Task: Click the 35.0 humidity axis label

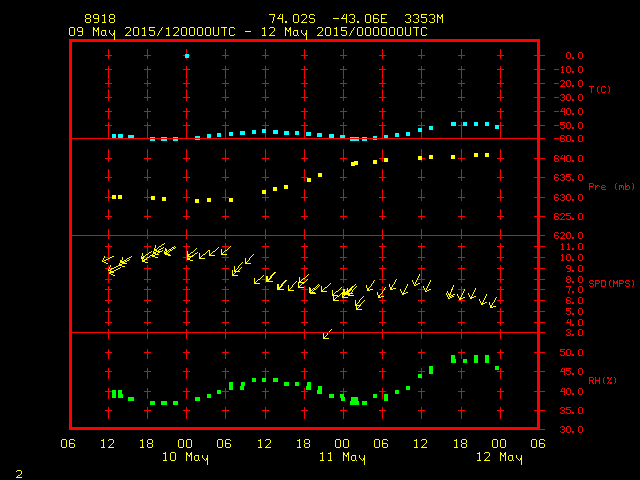Action: [x=571, y=411]
